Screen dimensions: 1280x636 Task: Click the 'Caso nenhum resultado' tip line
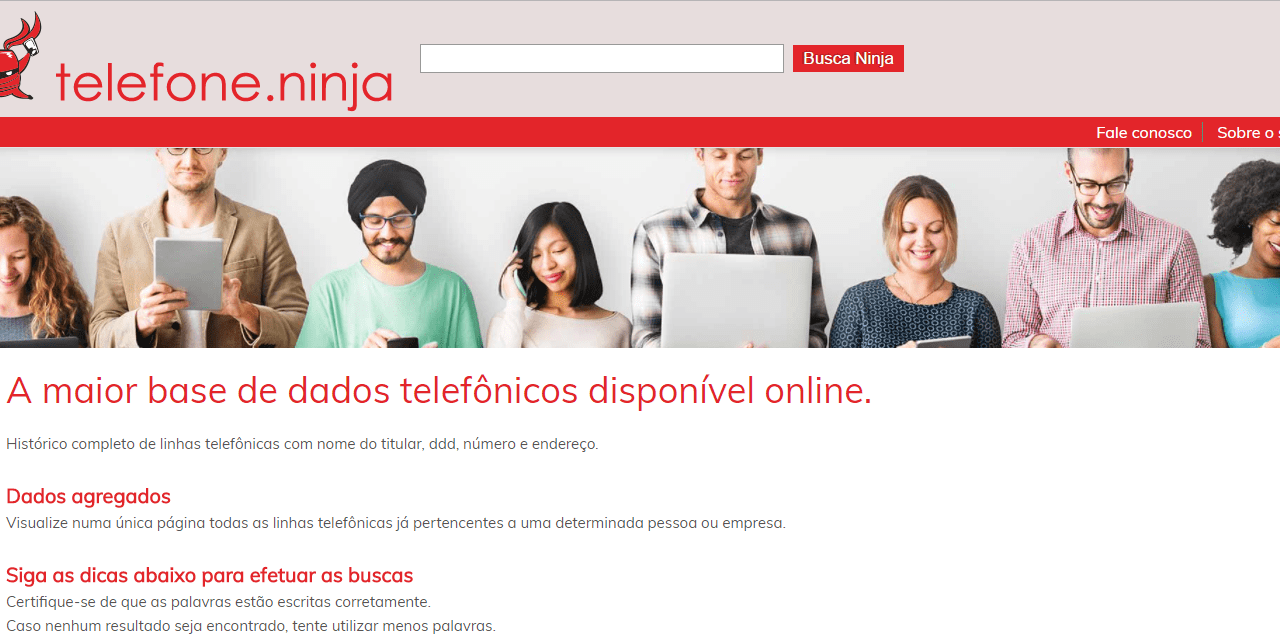click(x=251, y=626)
